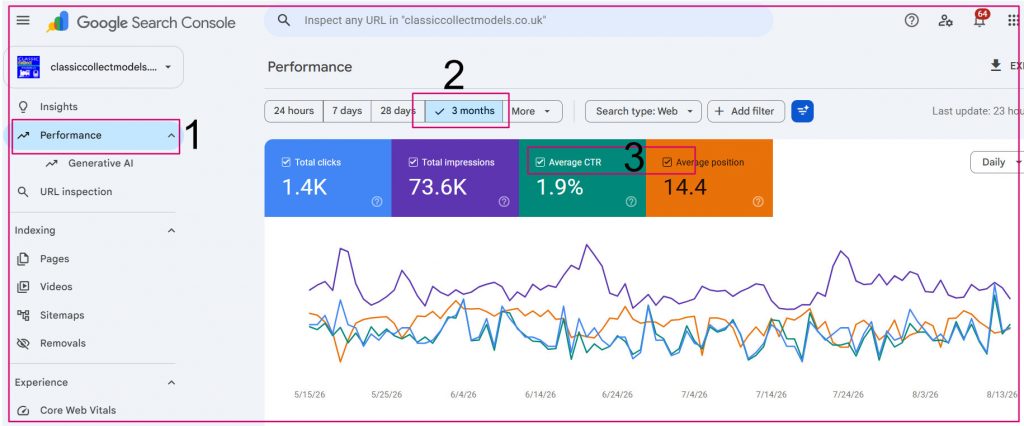Viewport: 1024px width, 426px height.
Task: Click the Pages document icon
Action: [x=24, y=259]
